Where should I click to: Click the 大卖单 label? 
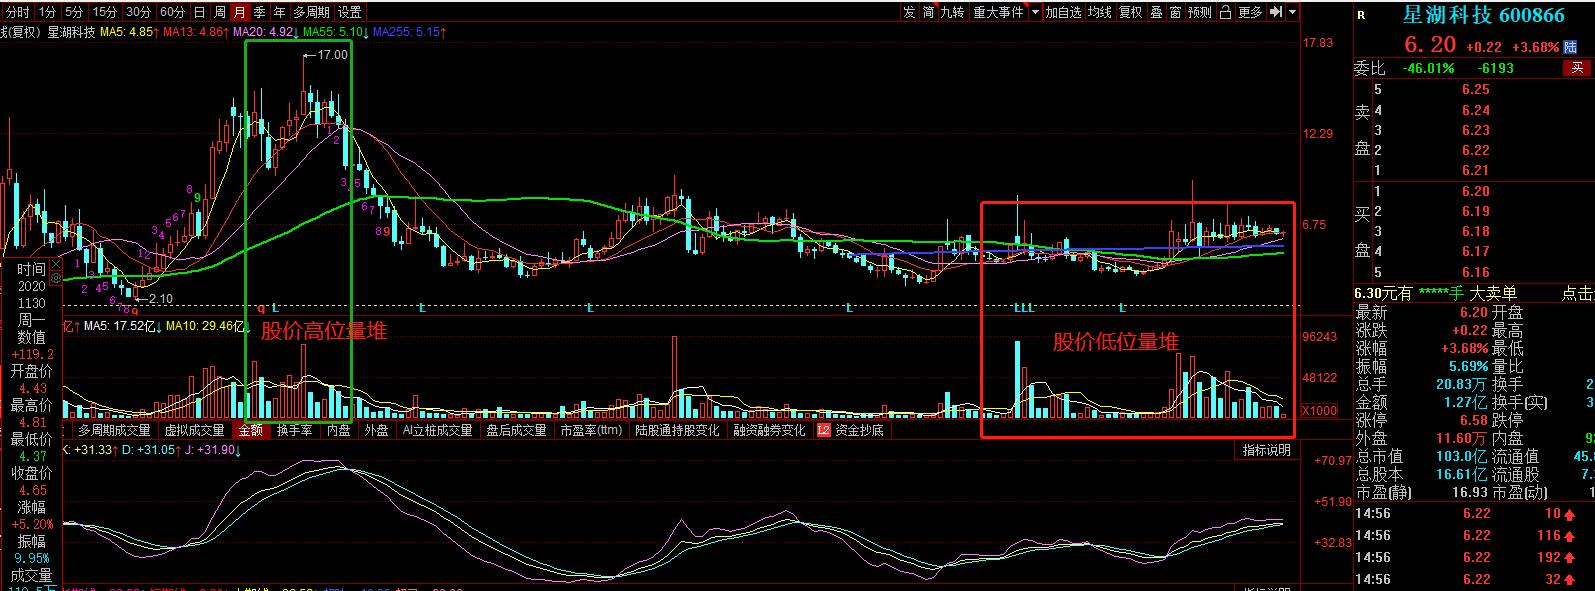coord(1494,293)
